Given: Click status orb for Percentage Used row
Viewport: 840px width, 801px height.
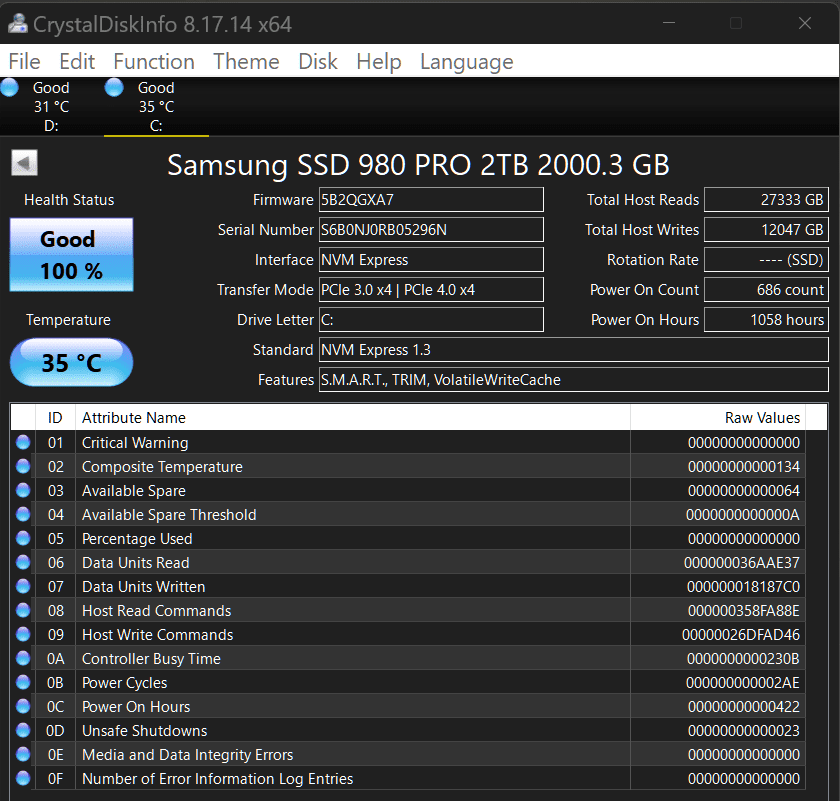Looking at the screenshot, I should 23,538.
